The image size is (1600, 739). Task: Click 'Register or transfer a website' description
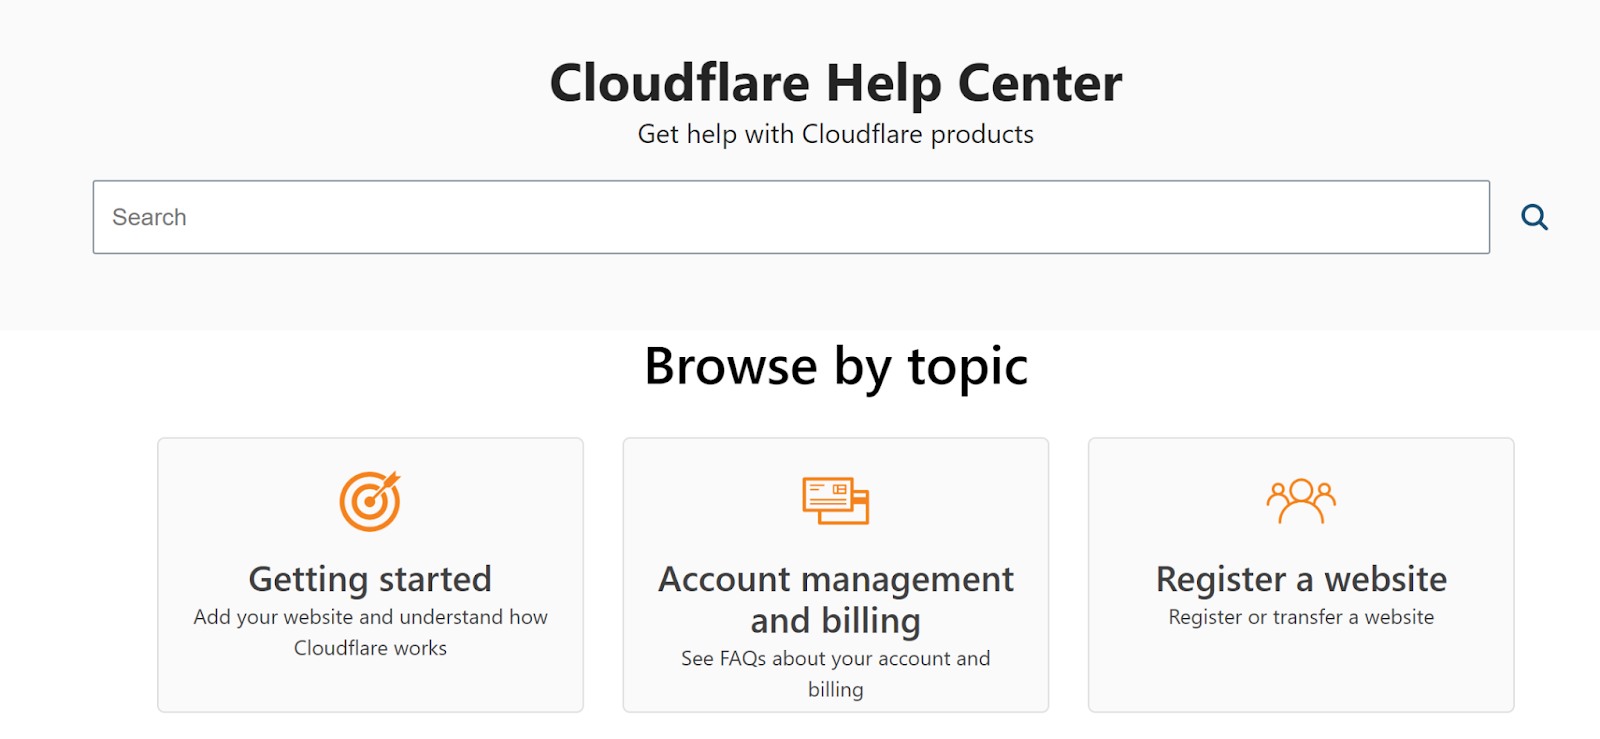1301,617
